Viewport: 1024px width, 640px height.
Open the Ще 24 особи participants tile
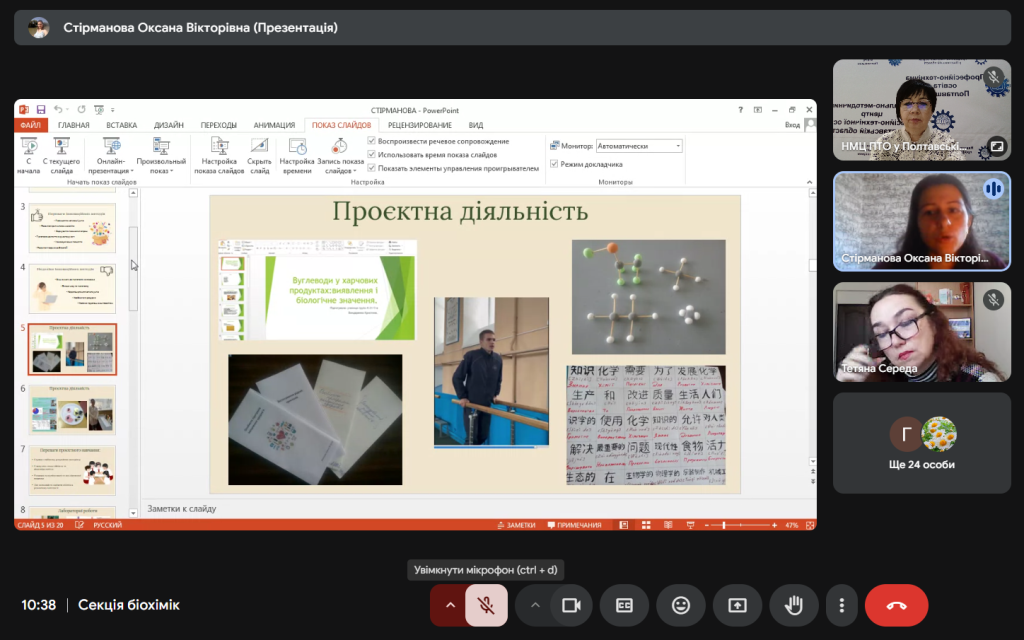click(923, 443)
